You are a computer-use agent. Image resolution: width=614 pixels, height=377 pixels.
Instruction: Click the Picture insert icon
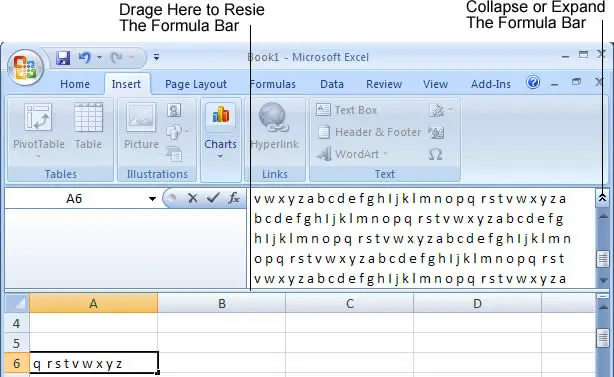pyautogui.click(x=141, y=117)
